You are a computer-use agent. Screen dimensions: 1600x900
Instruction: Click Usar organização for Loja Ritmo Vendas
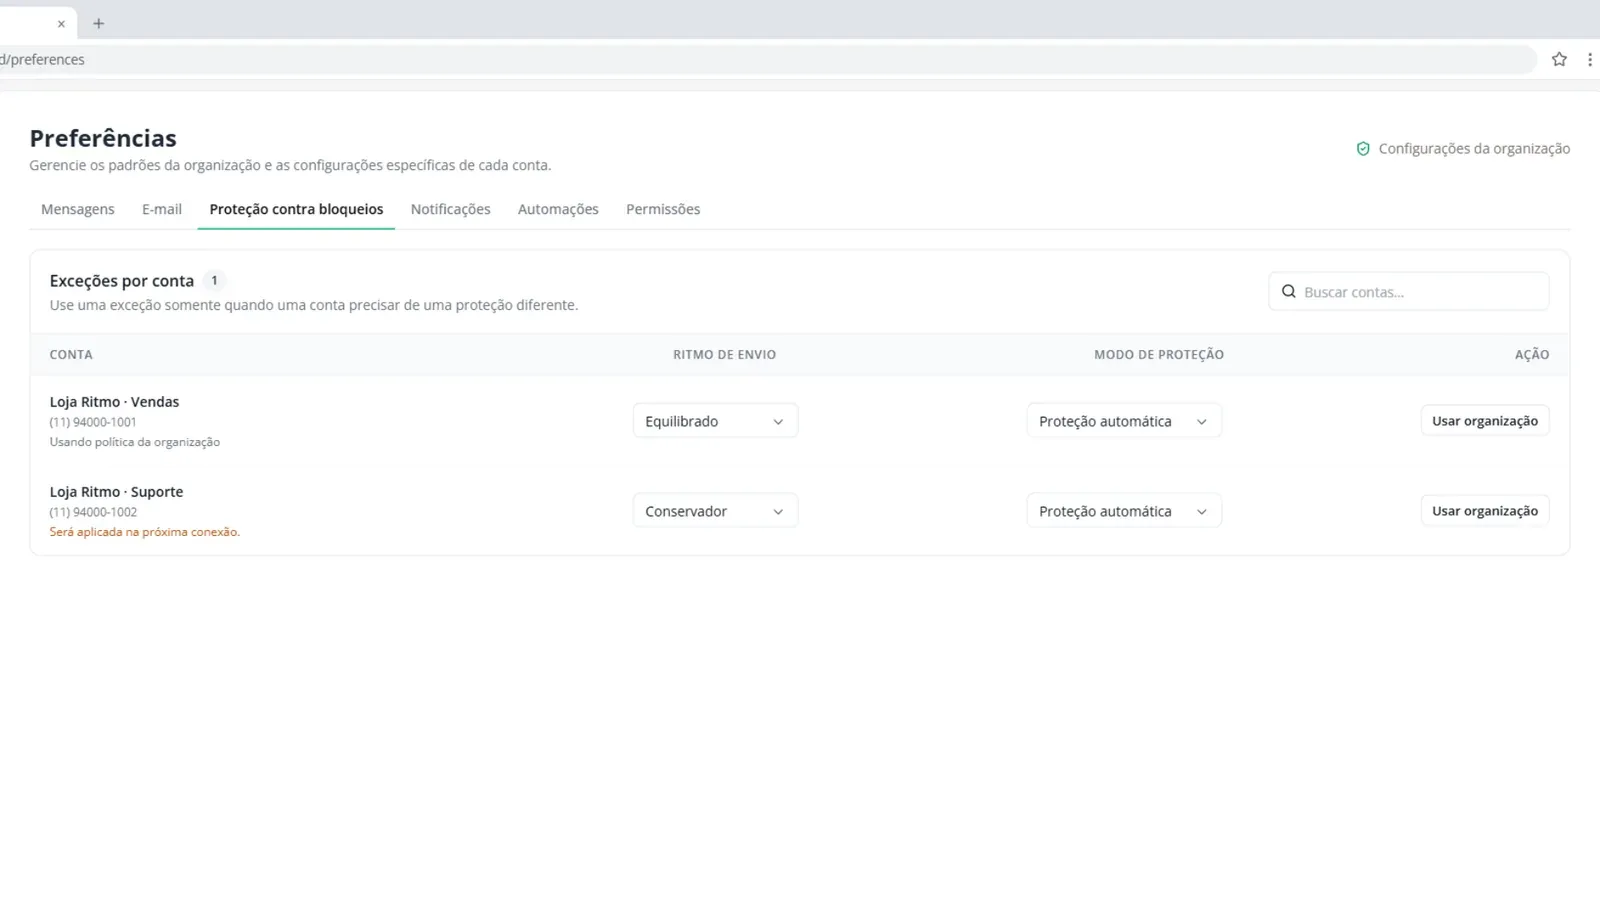(1485, 421)
